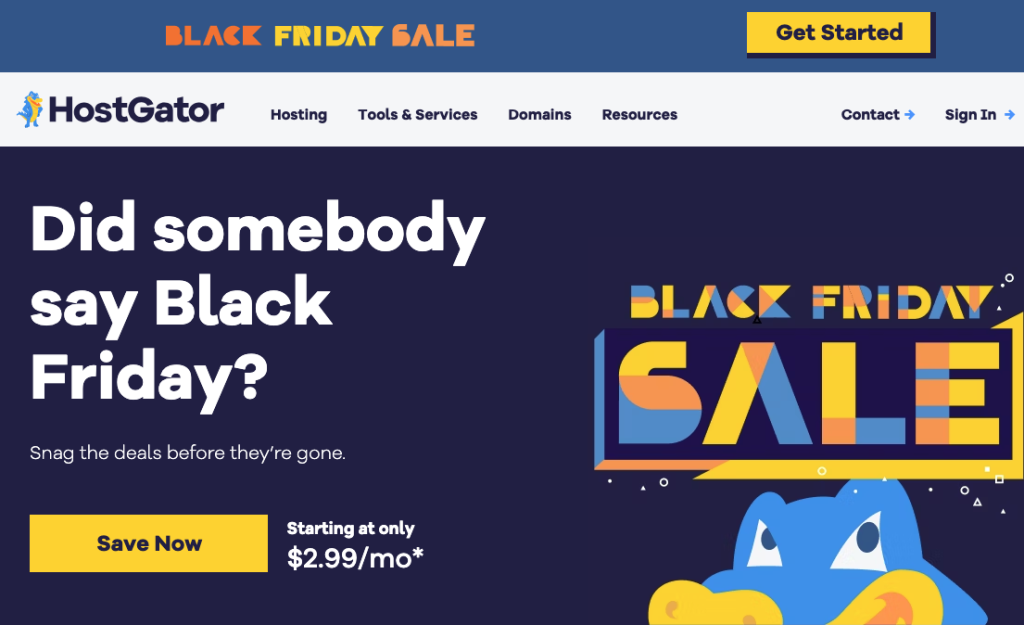1024x625 pixels.
Task: Click the yellow Save Now button
Action: point(148,543)
